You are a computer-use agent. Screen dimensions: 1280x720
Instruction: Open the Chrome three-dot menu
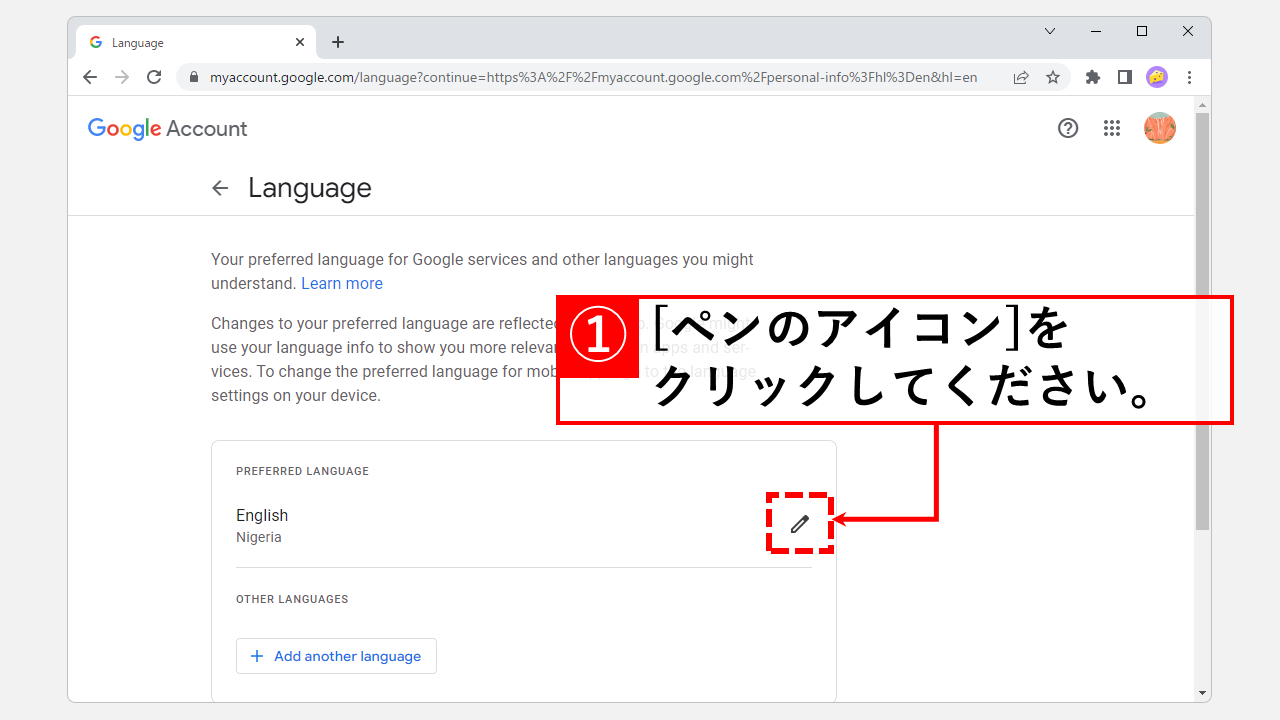1189,77
